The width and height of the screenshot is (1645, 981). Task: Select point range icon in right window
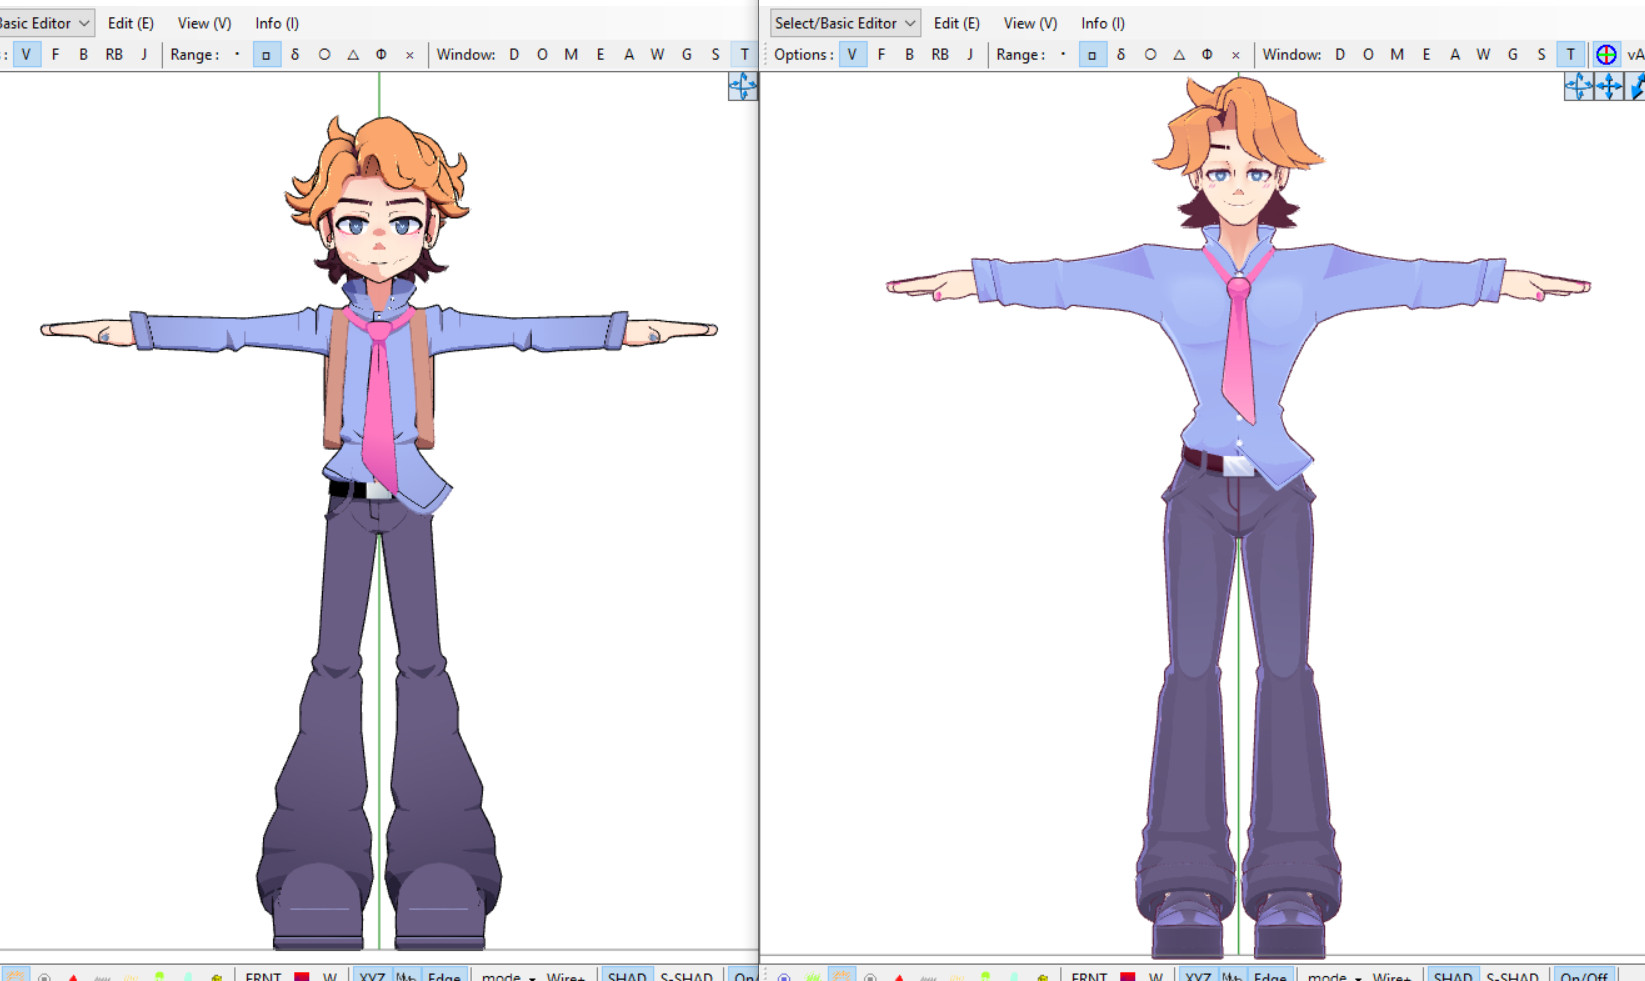(1063, 54)
